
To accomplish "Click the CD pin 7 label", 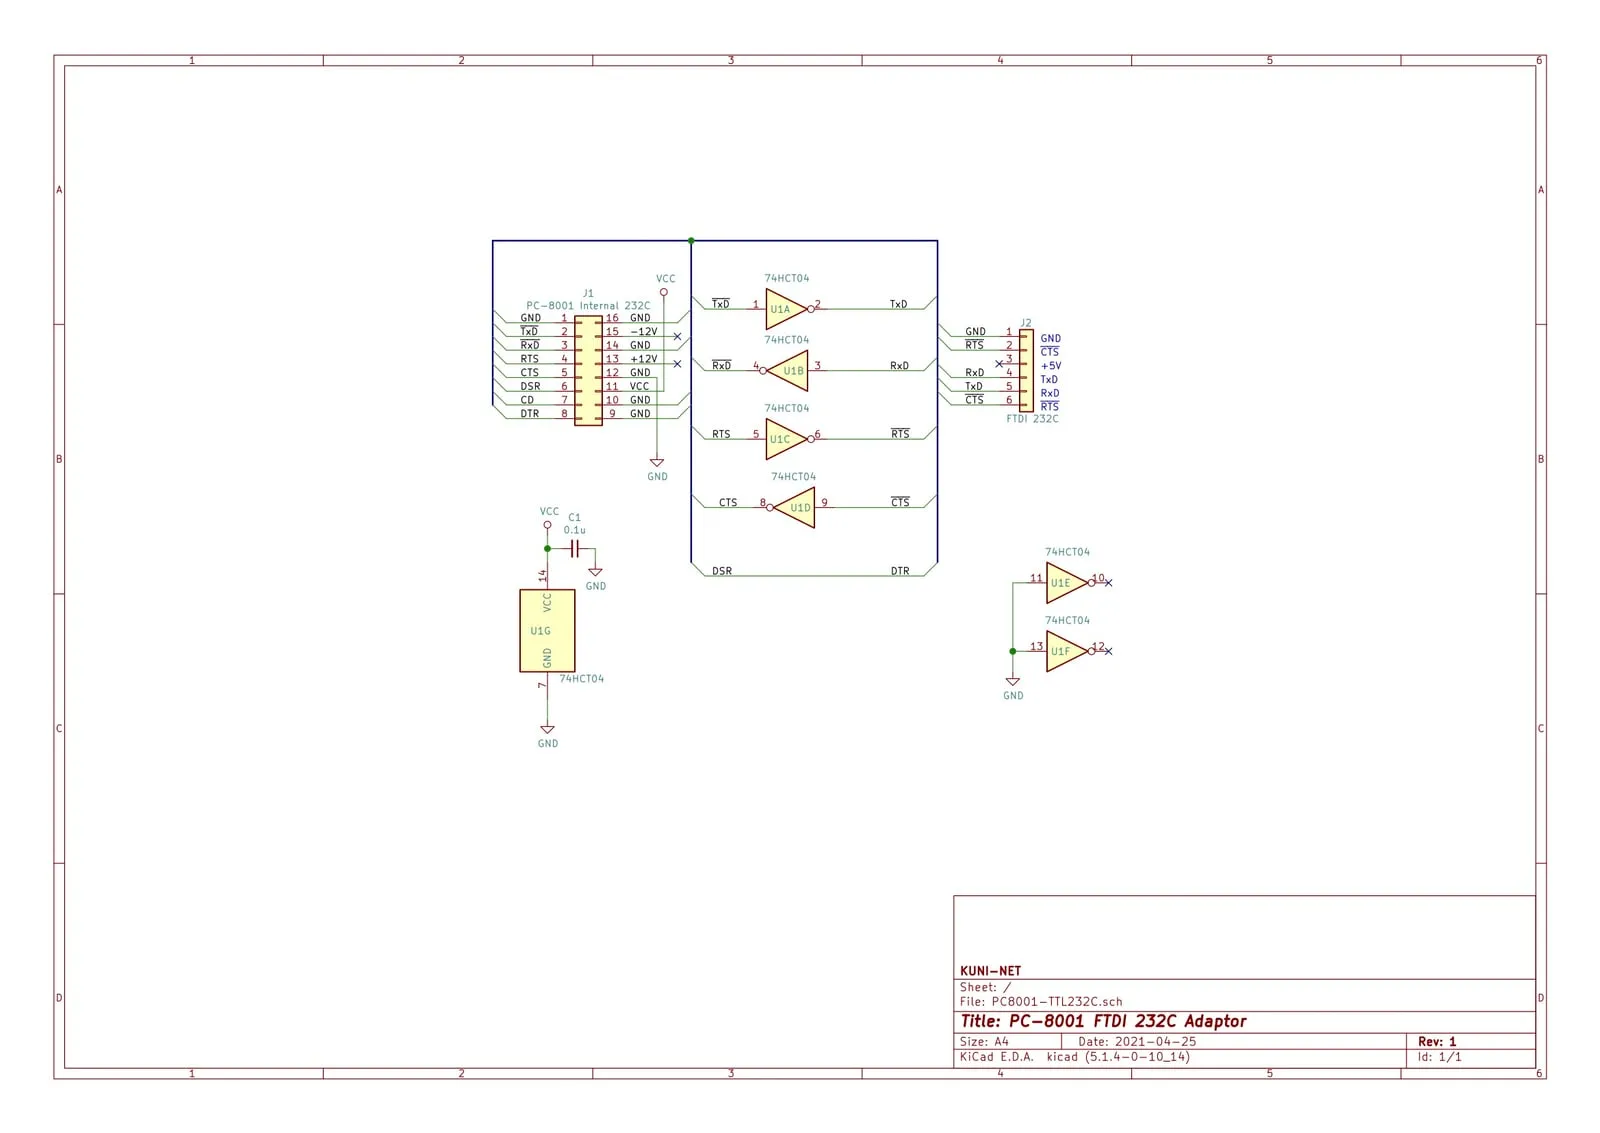I will click(527, 400).
